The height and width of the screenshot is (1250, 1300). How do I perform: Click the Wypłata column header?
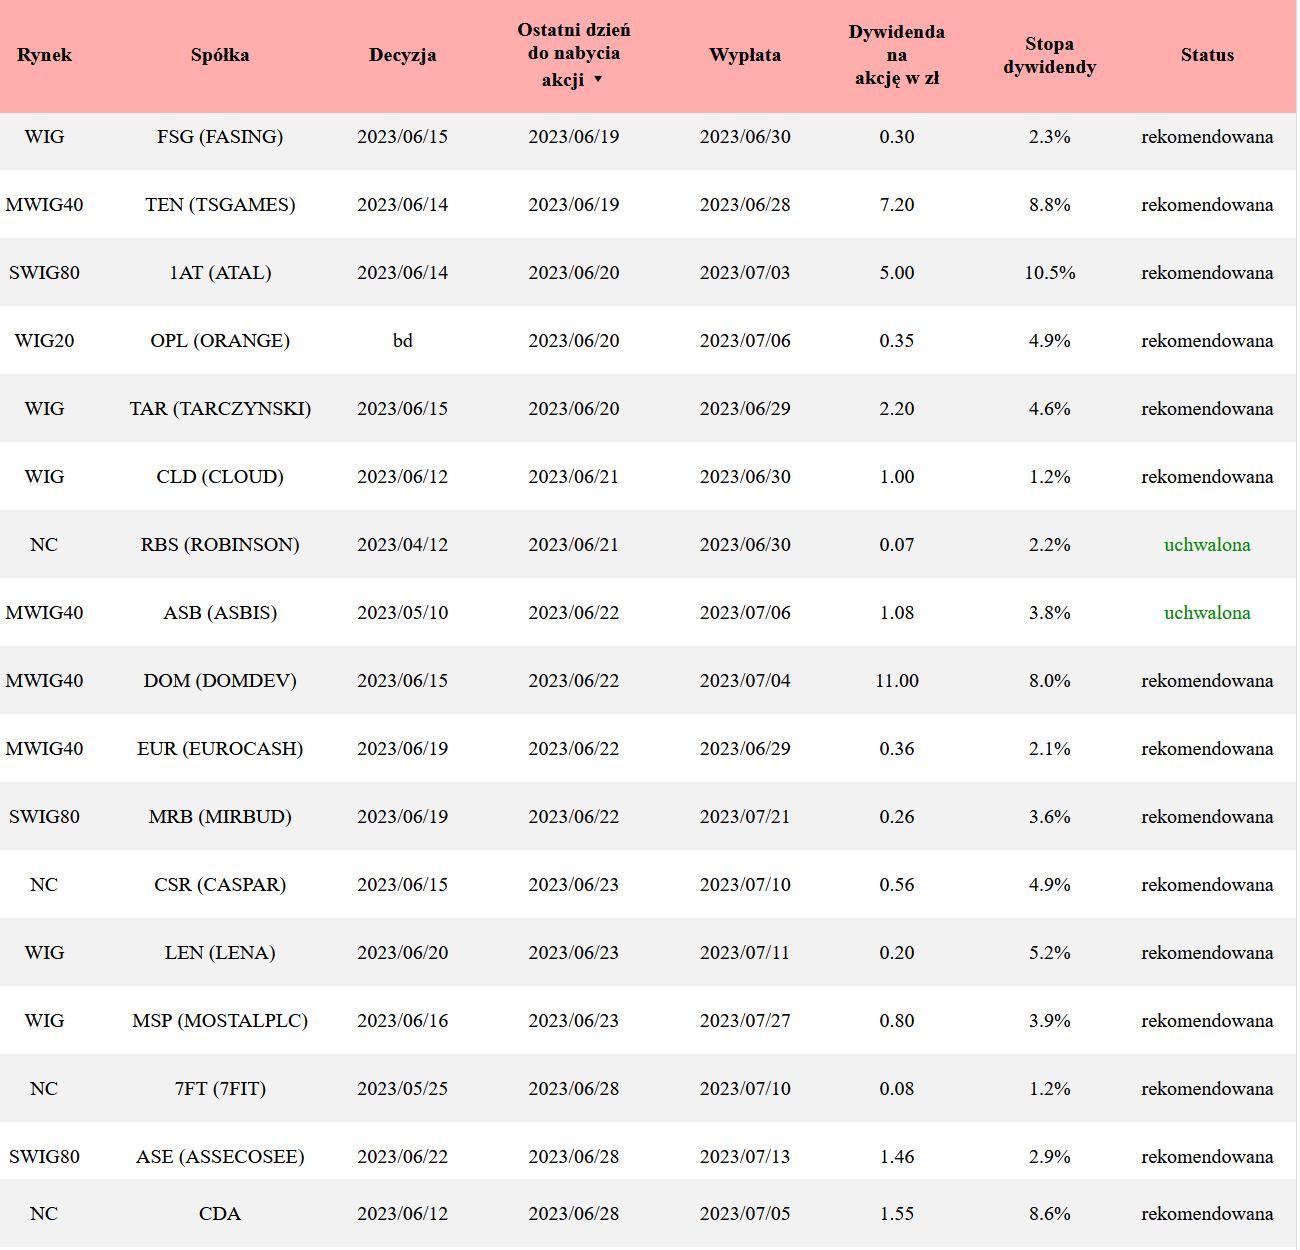745,55
